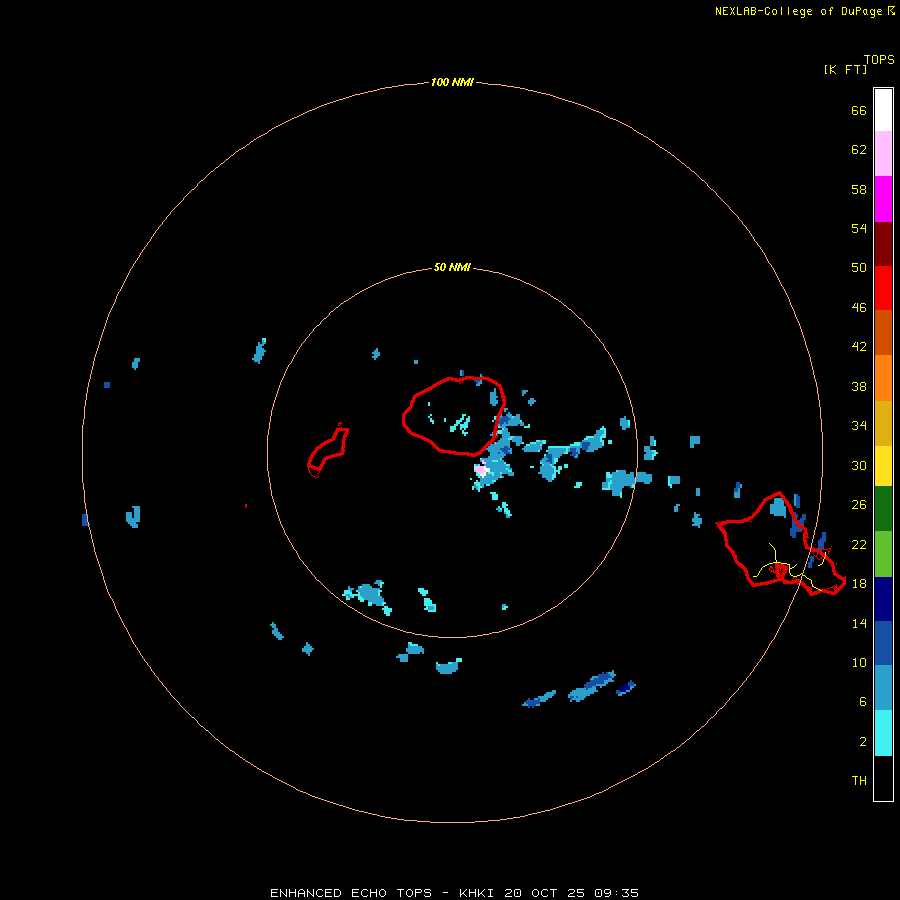Screen dimensions: 900x900
Task: Click the TOPS legend heading
Action: tap(879, 60)
